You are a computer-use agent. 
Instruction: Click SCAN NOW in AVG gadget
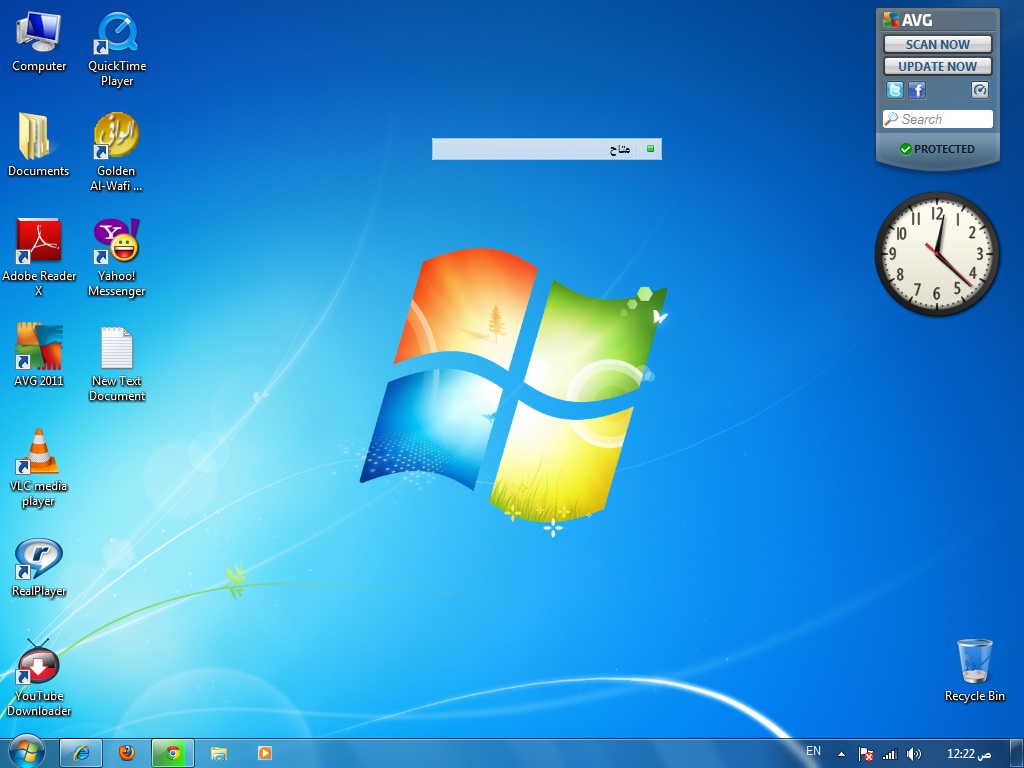pyautogui.click(x=937, y=44)
